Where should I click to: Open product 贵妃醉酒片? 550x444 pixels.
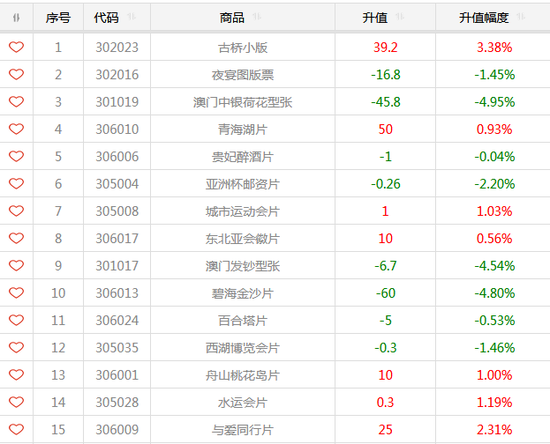pyautogui.click(x=243, y=157)
